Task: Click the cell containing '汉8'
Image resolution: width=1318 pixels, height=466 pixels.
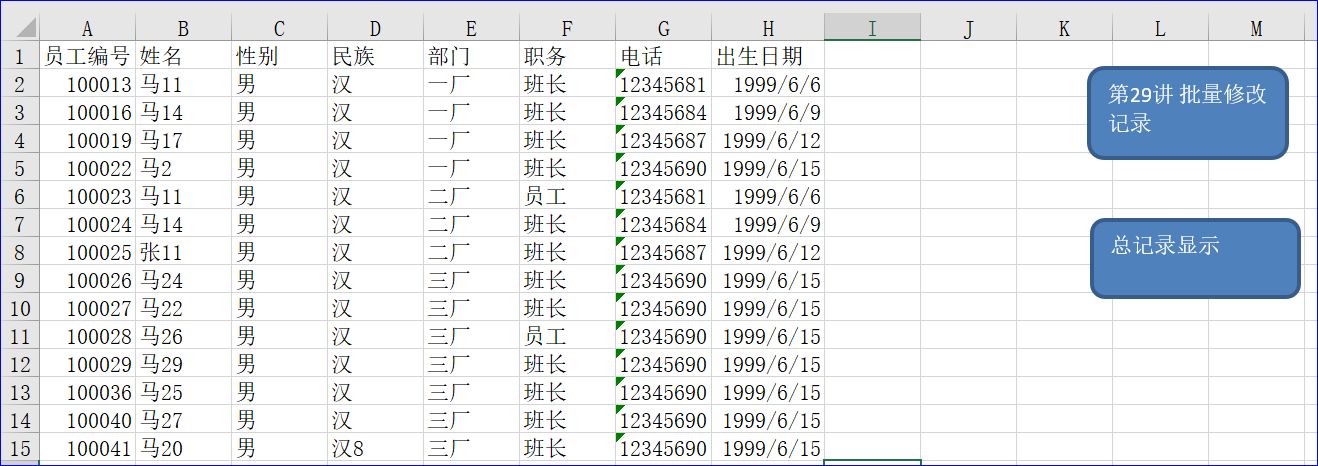Action: pos(376,448)
